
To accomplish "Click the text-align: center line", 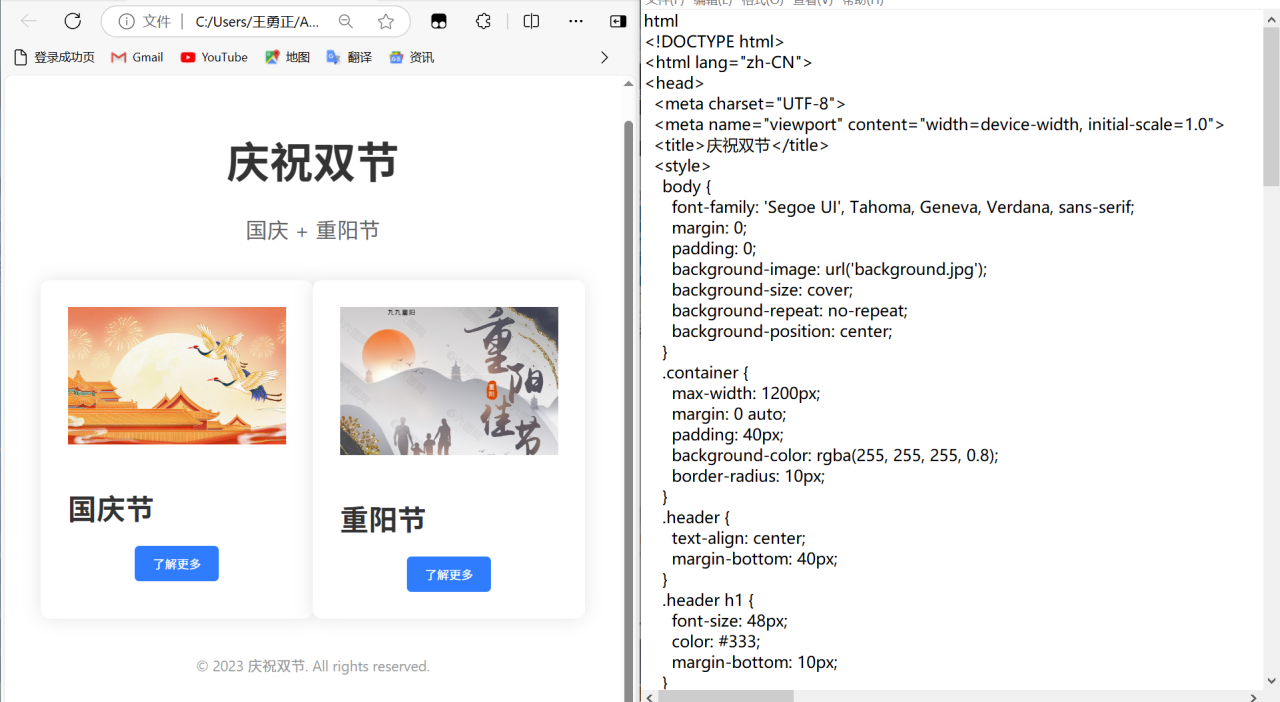I will (x=738, y=538).
